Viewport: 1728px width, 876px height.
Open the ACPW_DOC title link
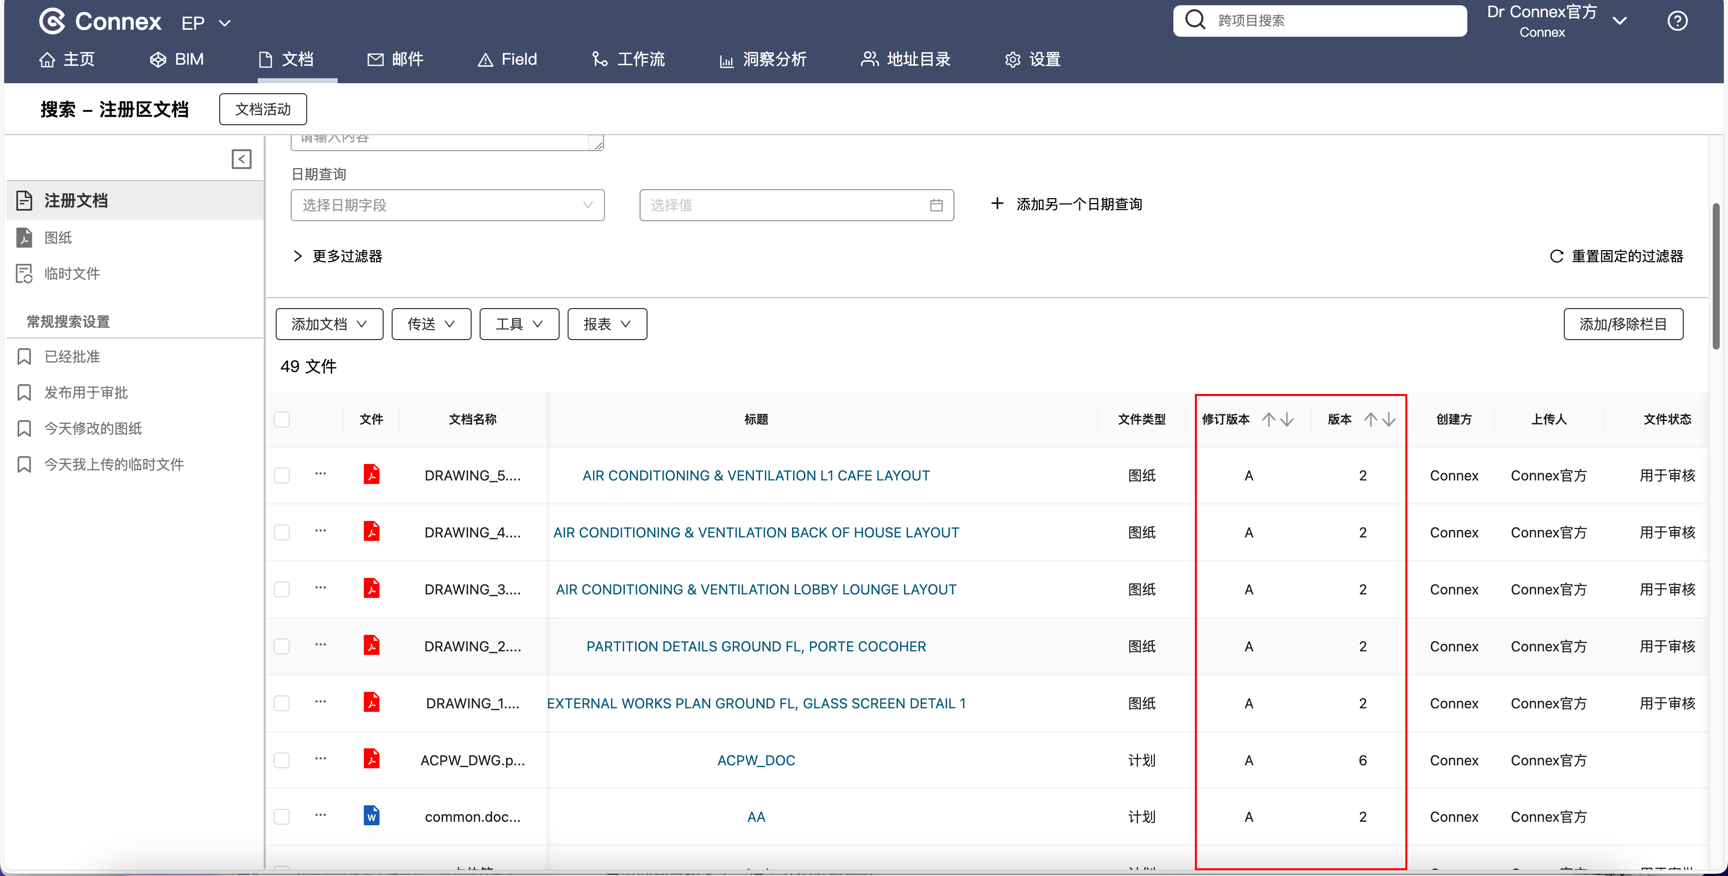click(756, 760)
